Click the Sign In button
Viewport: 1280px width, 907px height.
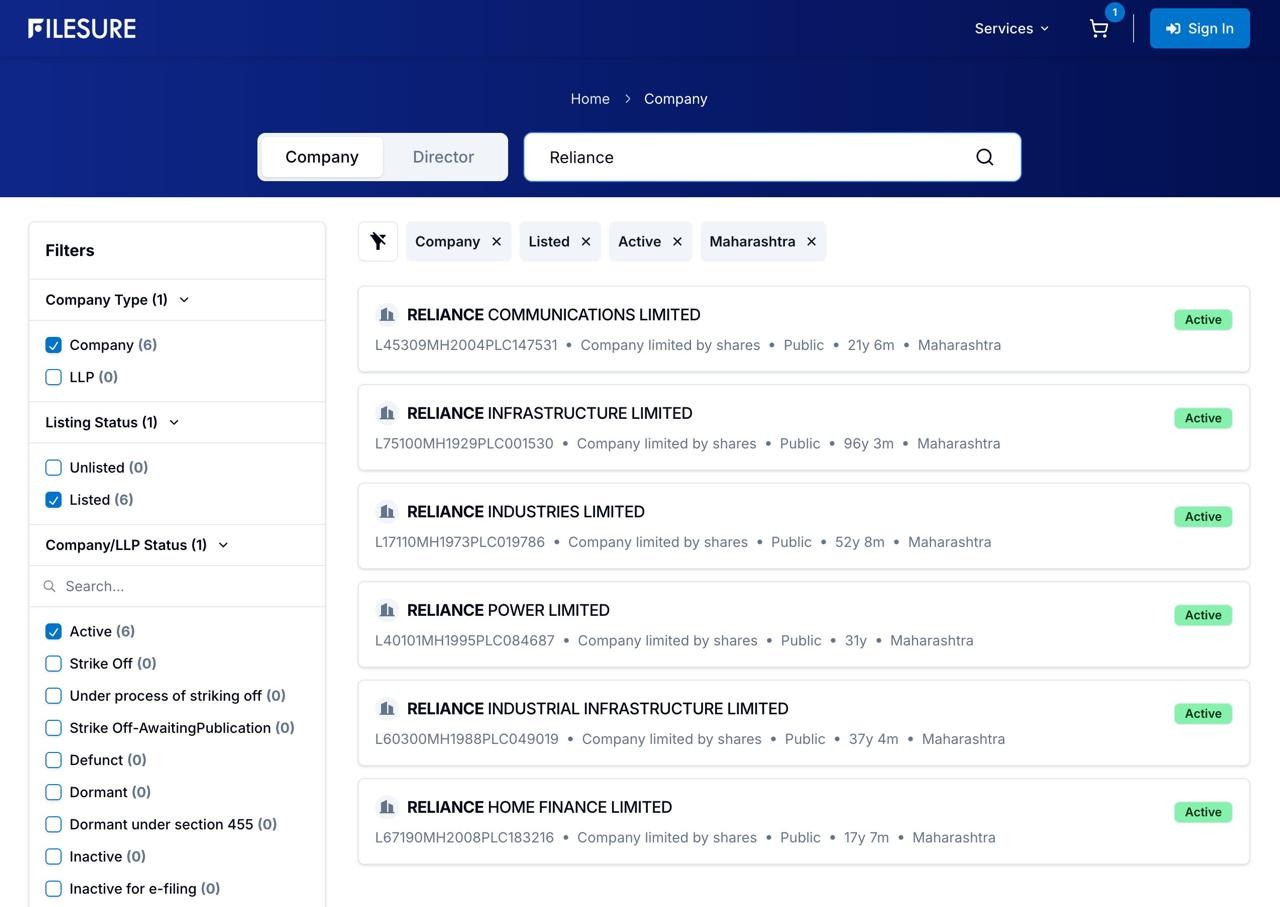[1199, 28]
